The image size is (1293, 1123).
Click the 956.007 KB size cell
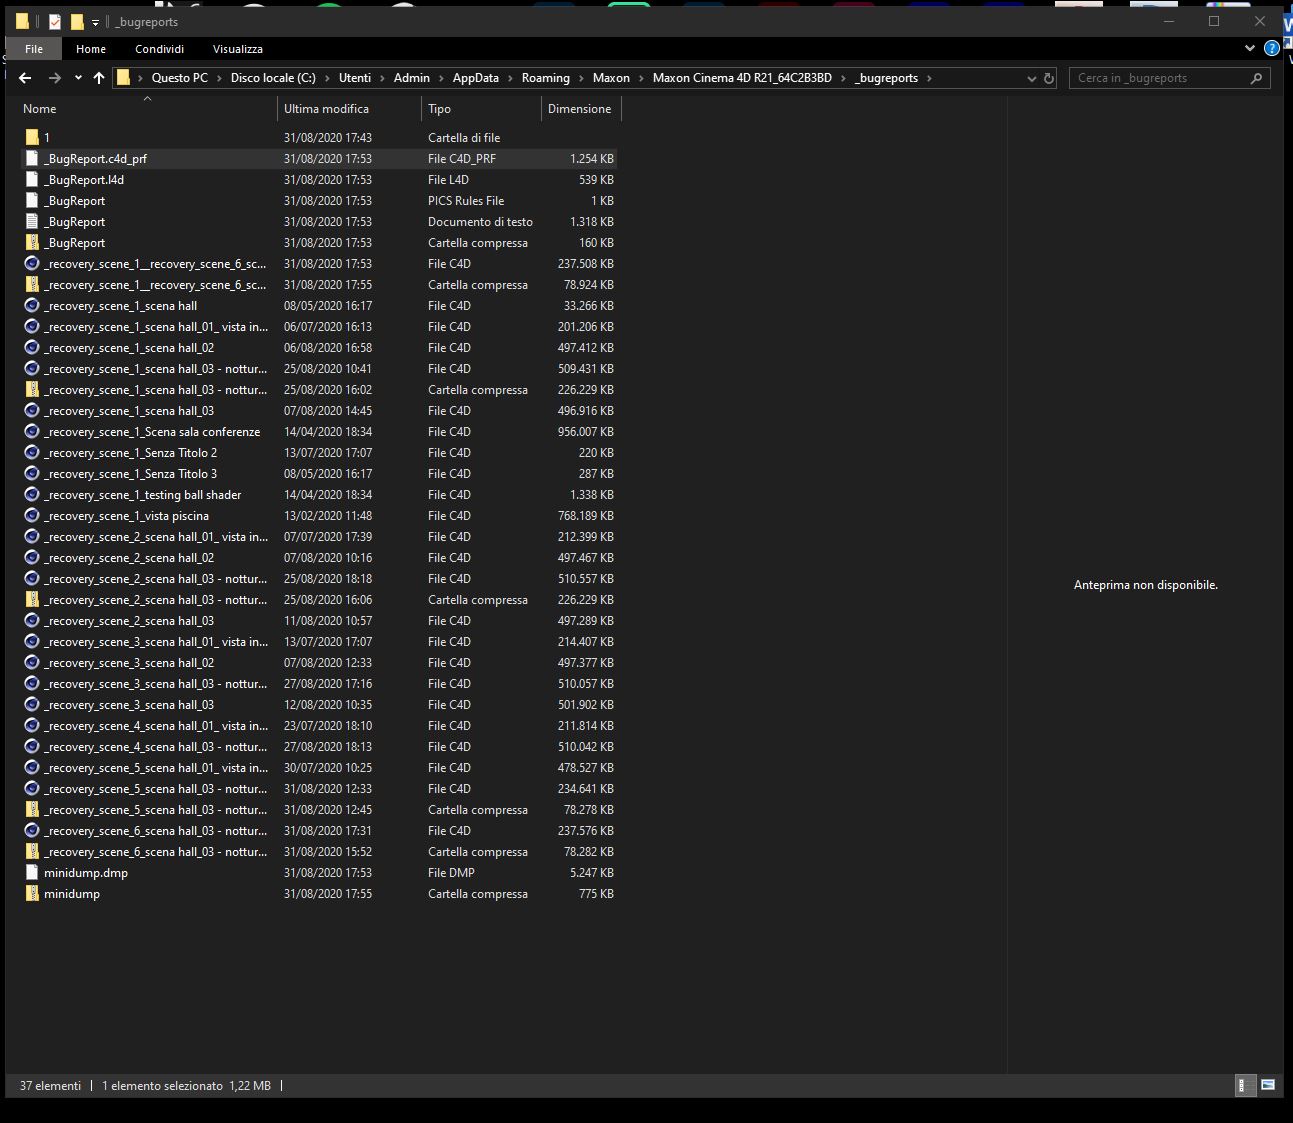pos(586,431)
